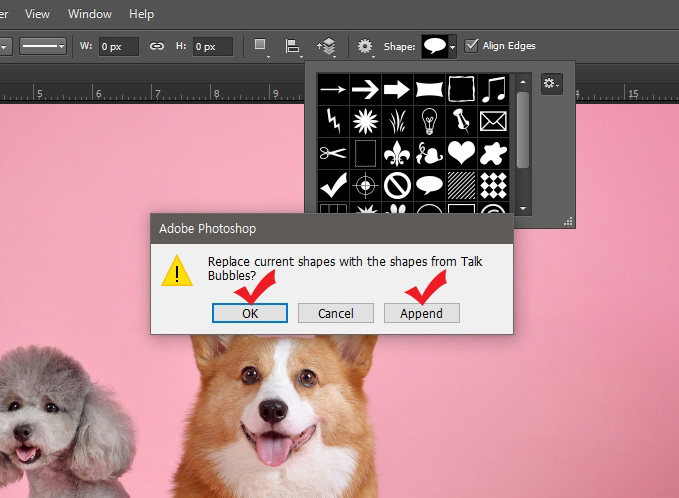Select the bold block arrow shape

pos(397,89)
